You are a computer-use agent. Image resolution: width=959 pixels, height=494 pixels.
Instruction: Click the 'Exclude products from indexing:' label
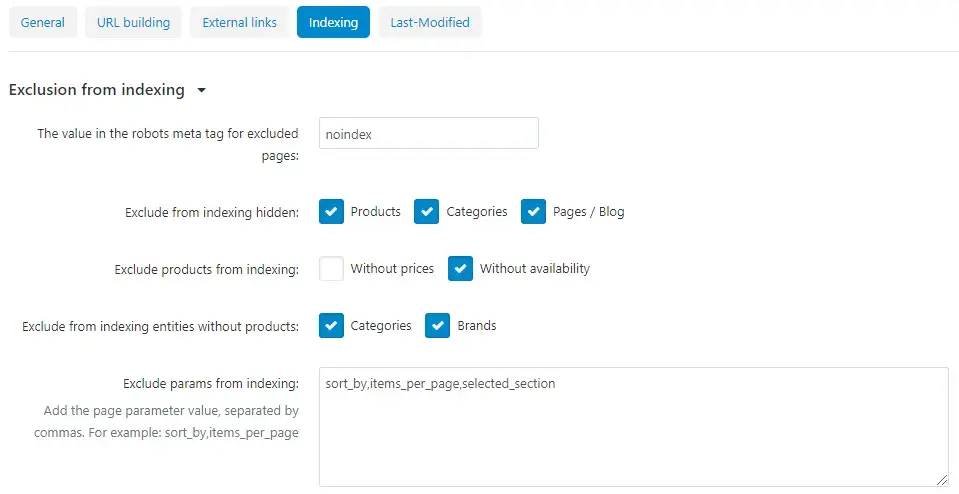pos(206,269)
